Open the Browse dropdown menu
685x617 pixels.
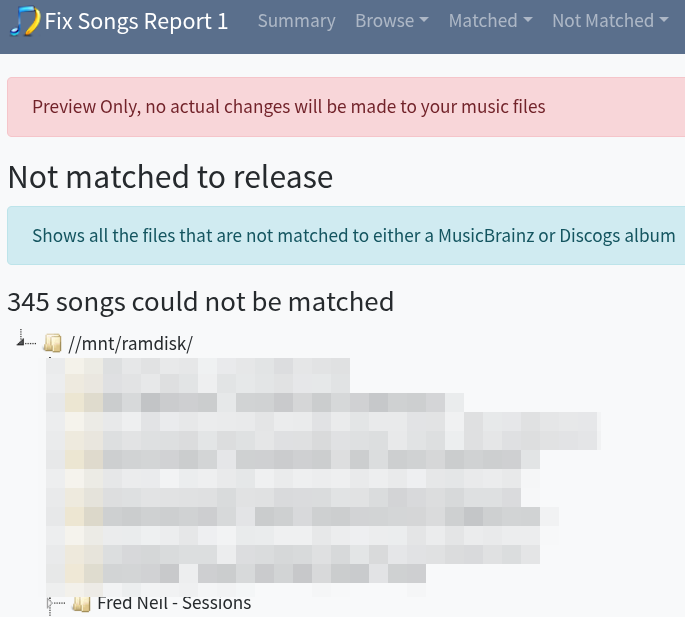click(391, 21)
